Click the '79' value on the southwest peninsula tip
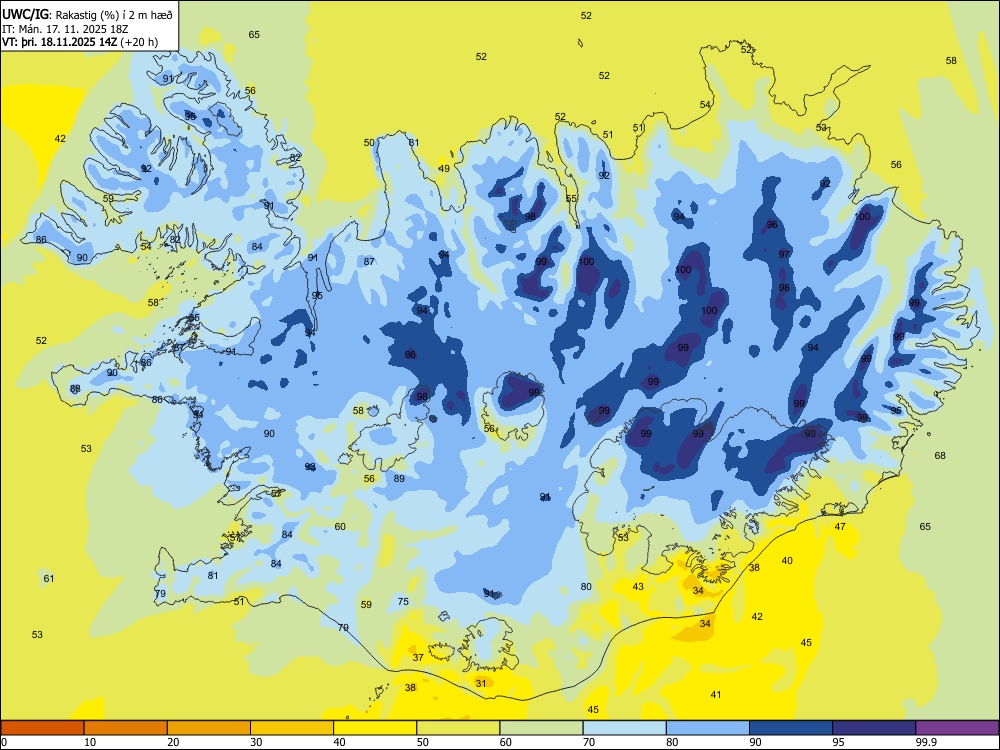Screen dimensions: 1000x750 [x=160, y=594]
